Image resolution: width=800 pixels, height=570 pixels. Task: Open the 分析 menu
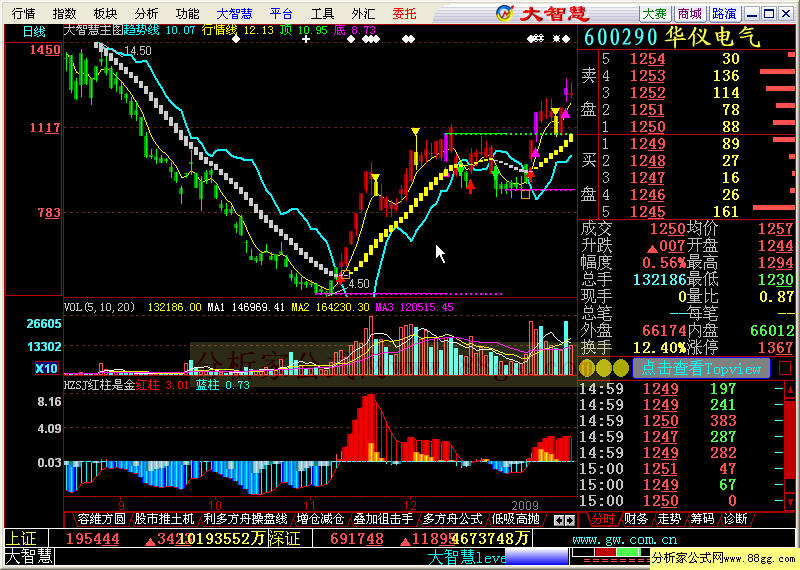146,13
